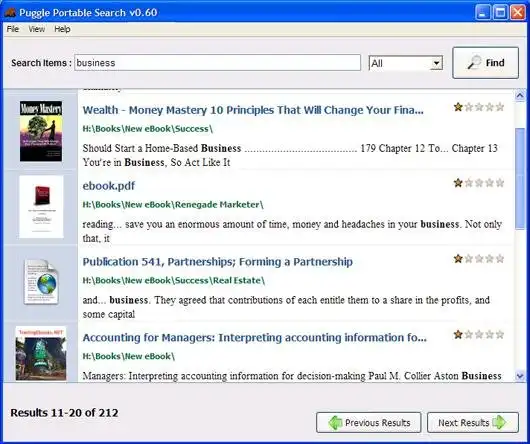
Task: Click the scrollbar up arrow
Action: click(520, 96)
